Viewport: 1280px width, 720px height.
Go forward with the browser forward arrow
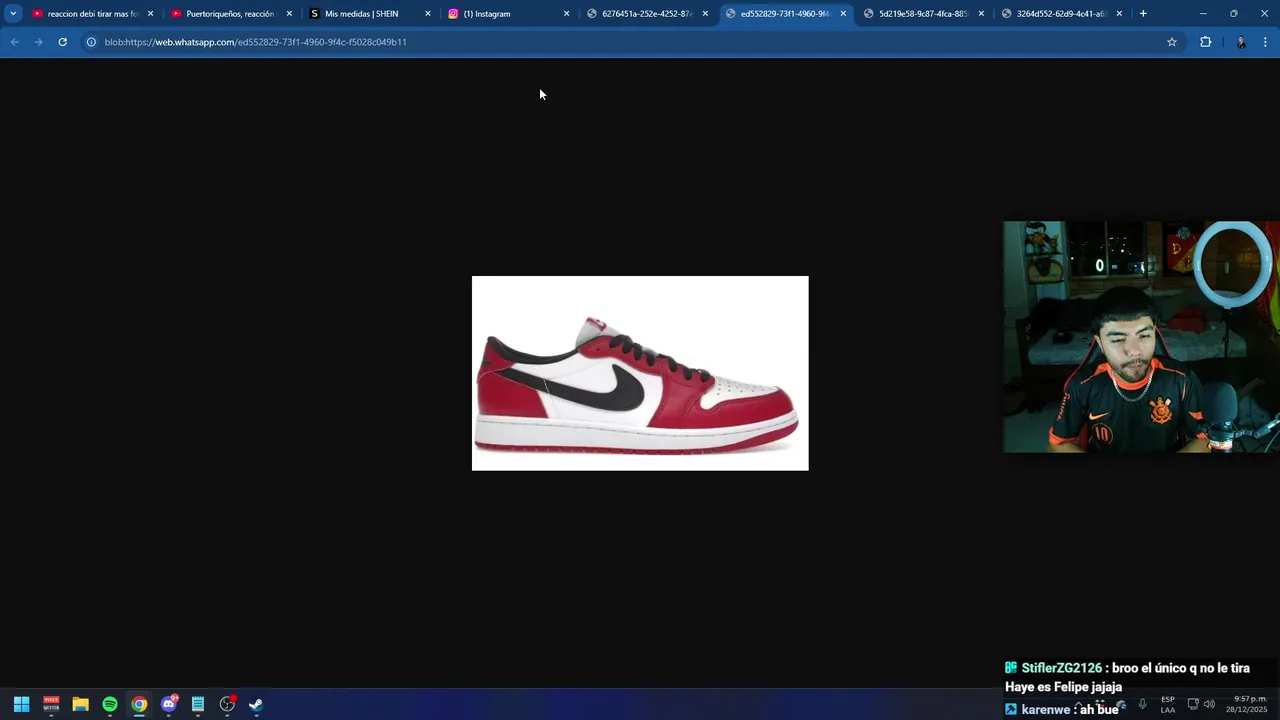pyautogui.click(x=38, y=42)
